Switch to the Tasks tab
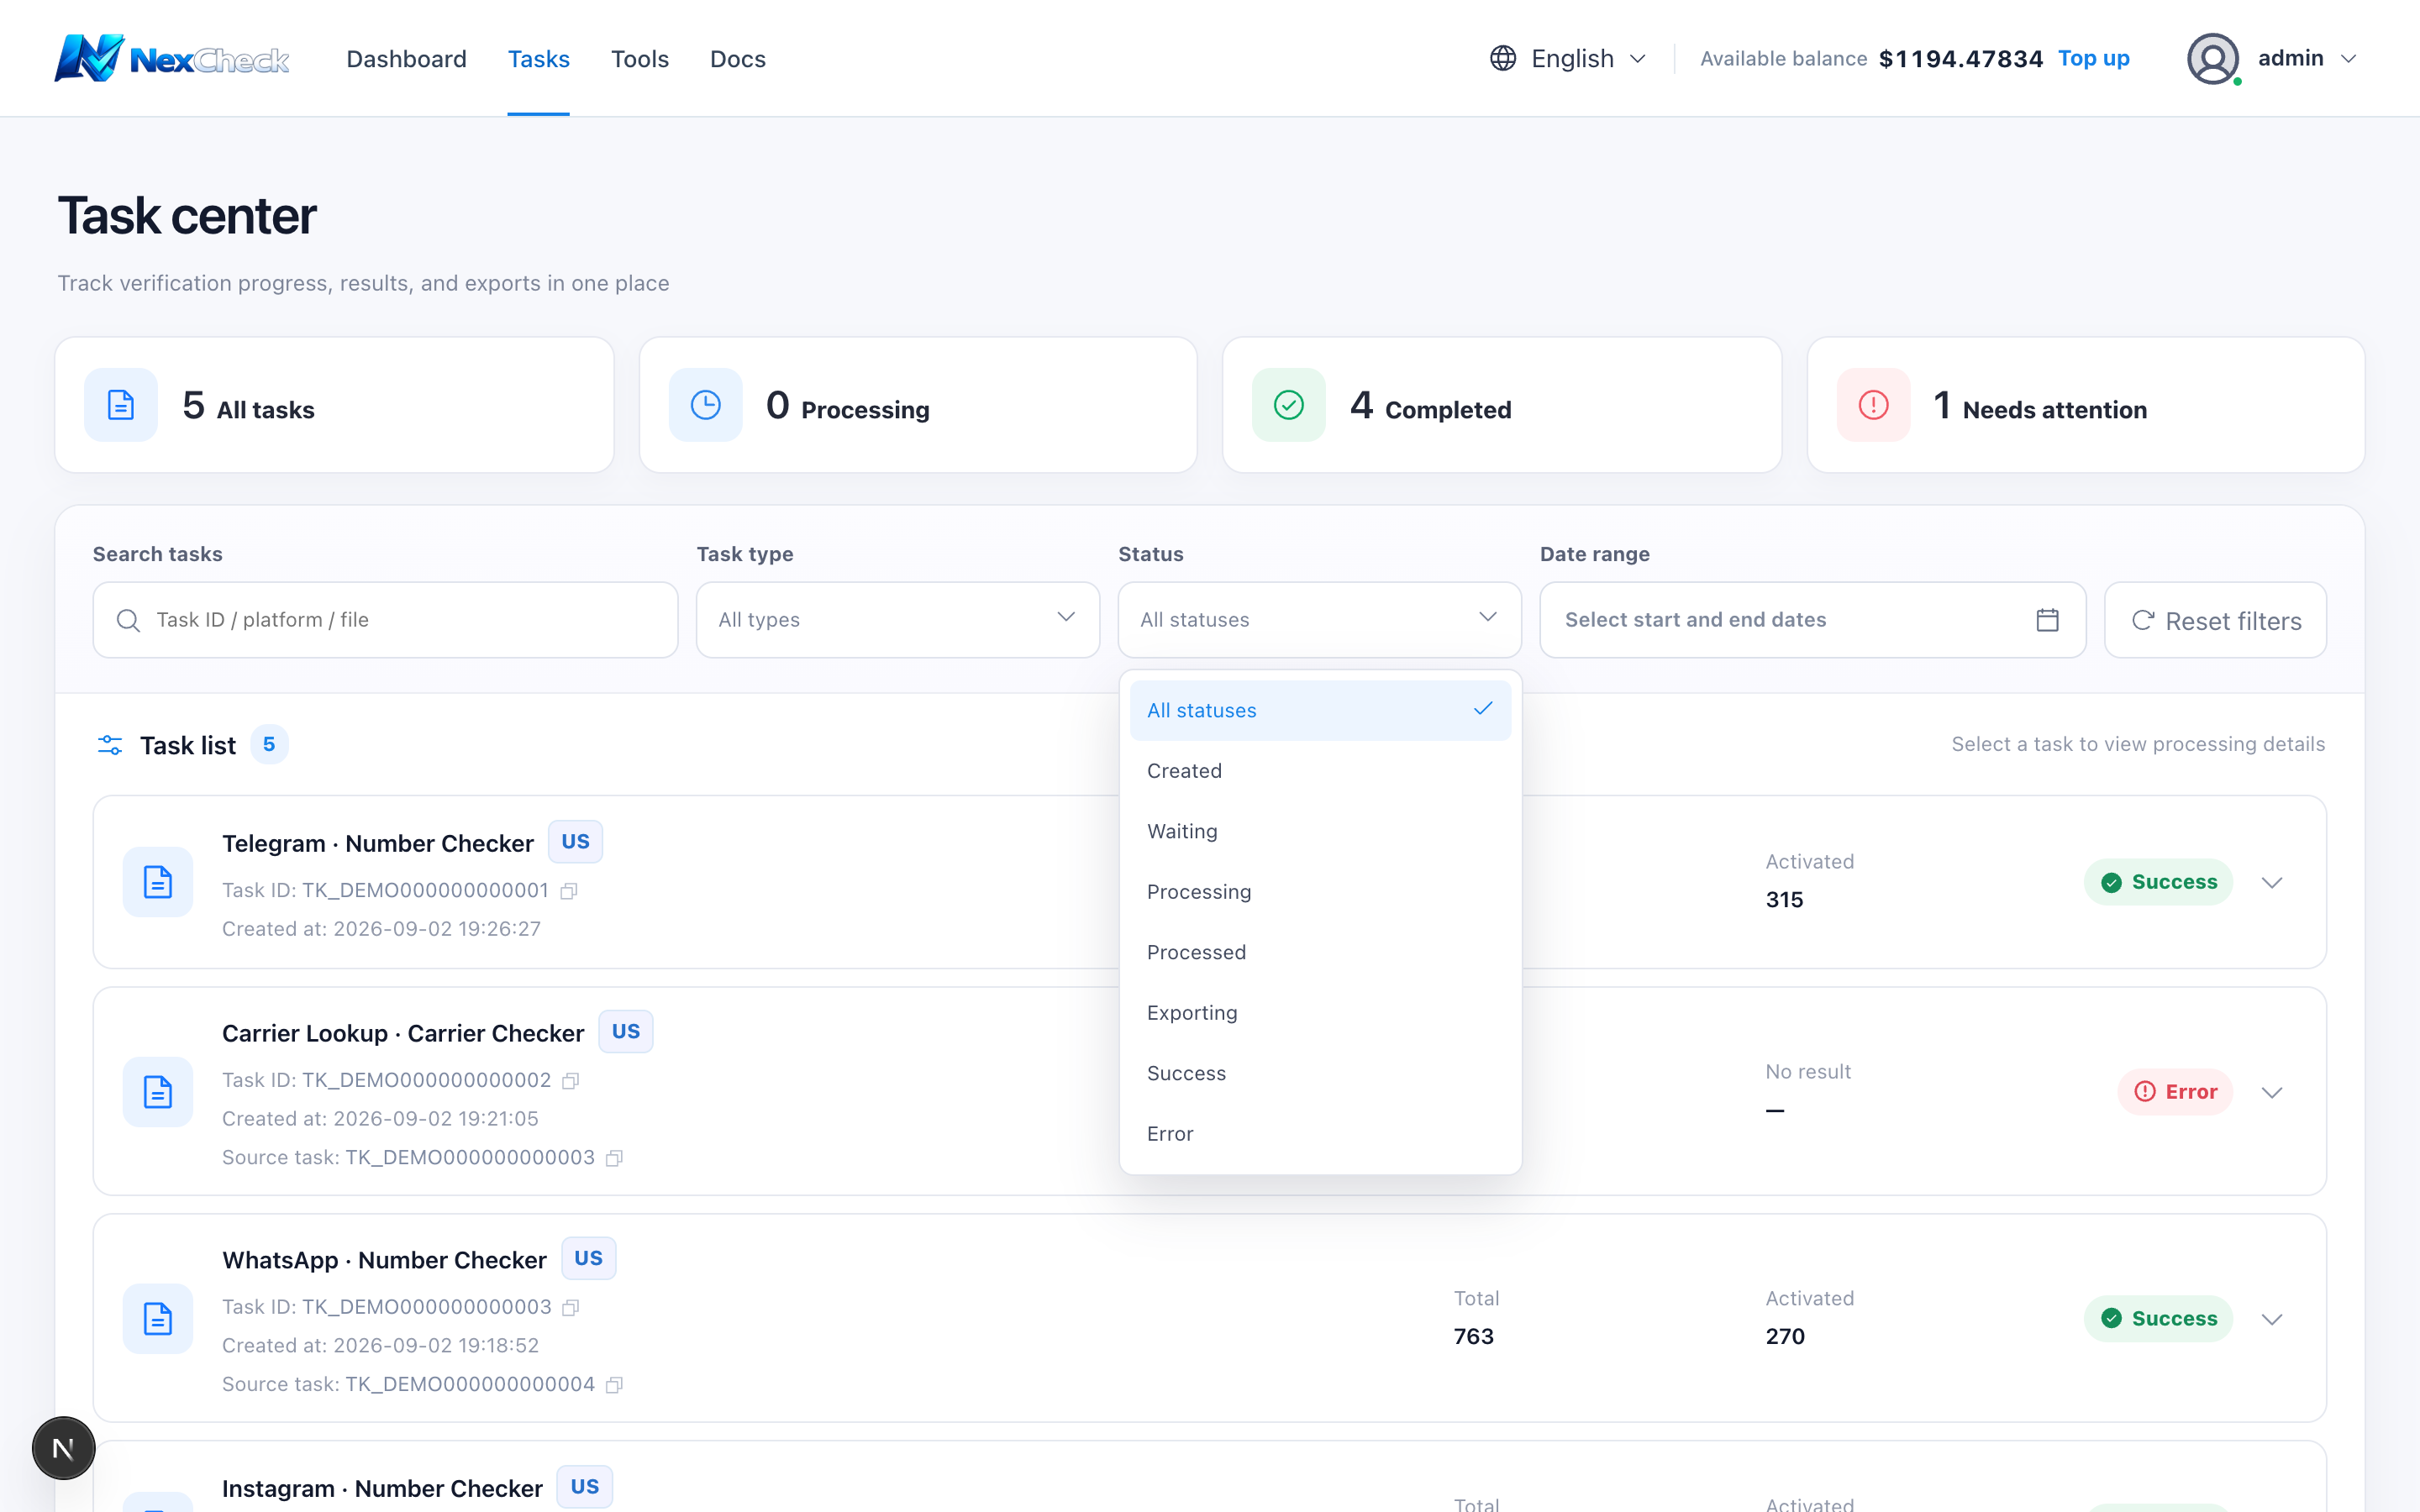The image size is (2420, 1512). [538, 59]
